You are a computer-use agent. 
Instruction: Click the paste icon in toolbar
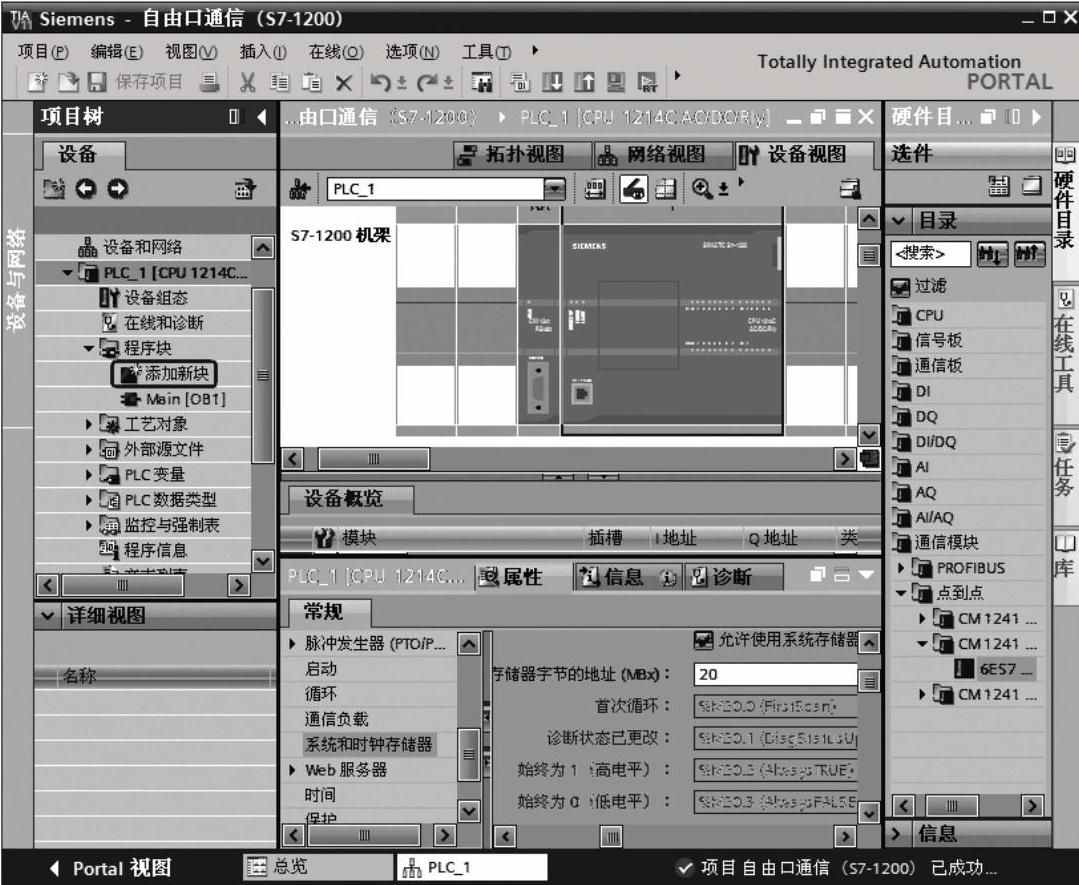[312, 83]
